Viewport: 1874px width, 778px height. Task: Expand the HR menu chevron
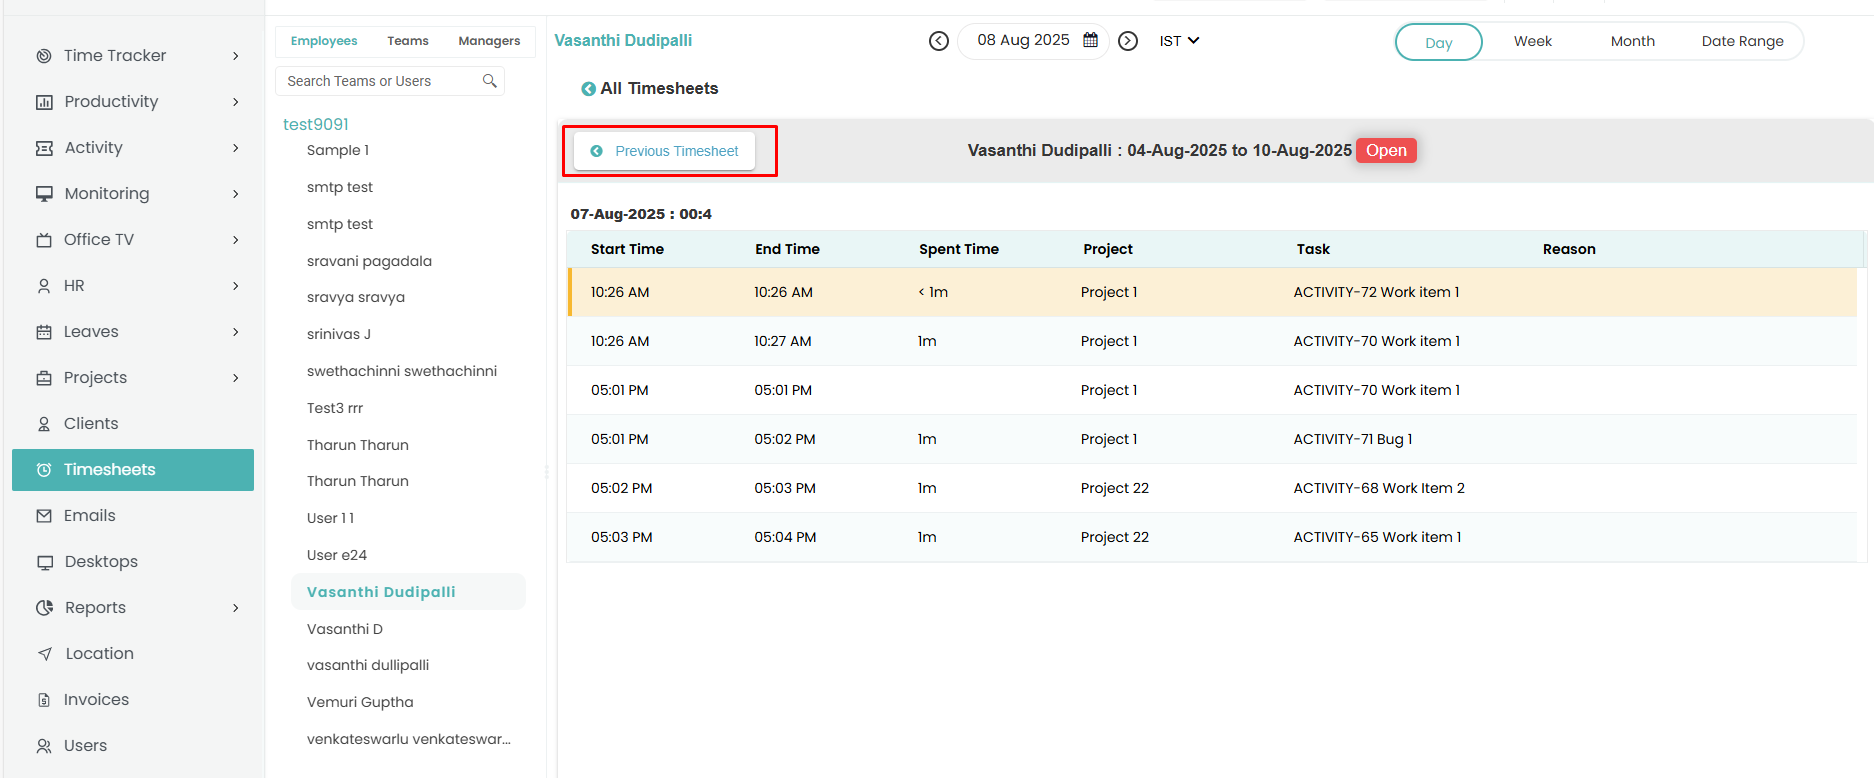click(x=236, y=286)
